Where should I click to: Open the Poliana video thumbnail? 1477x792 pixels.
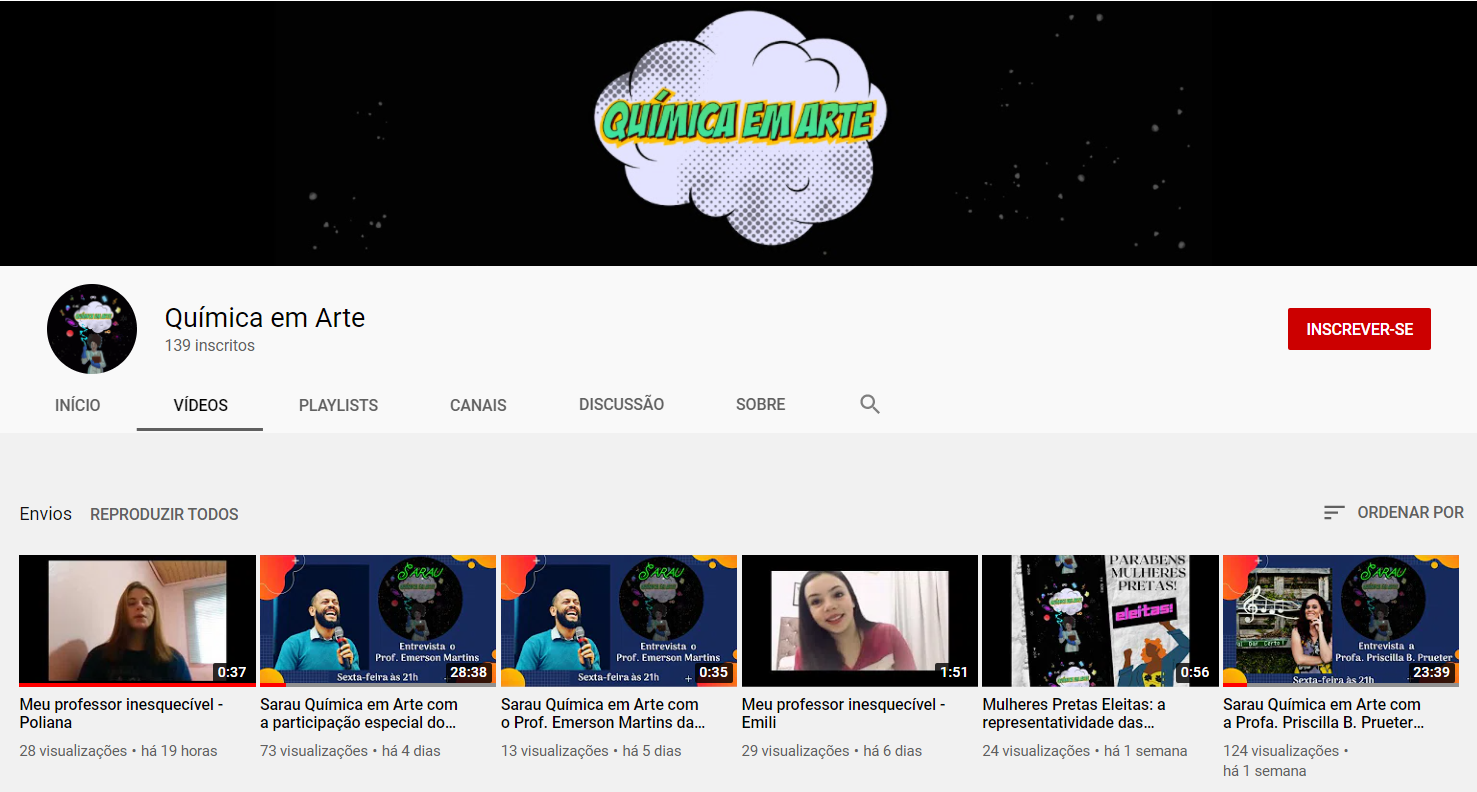(137, 621)
